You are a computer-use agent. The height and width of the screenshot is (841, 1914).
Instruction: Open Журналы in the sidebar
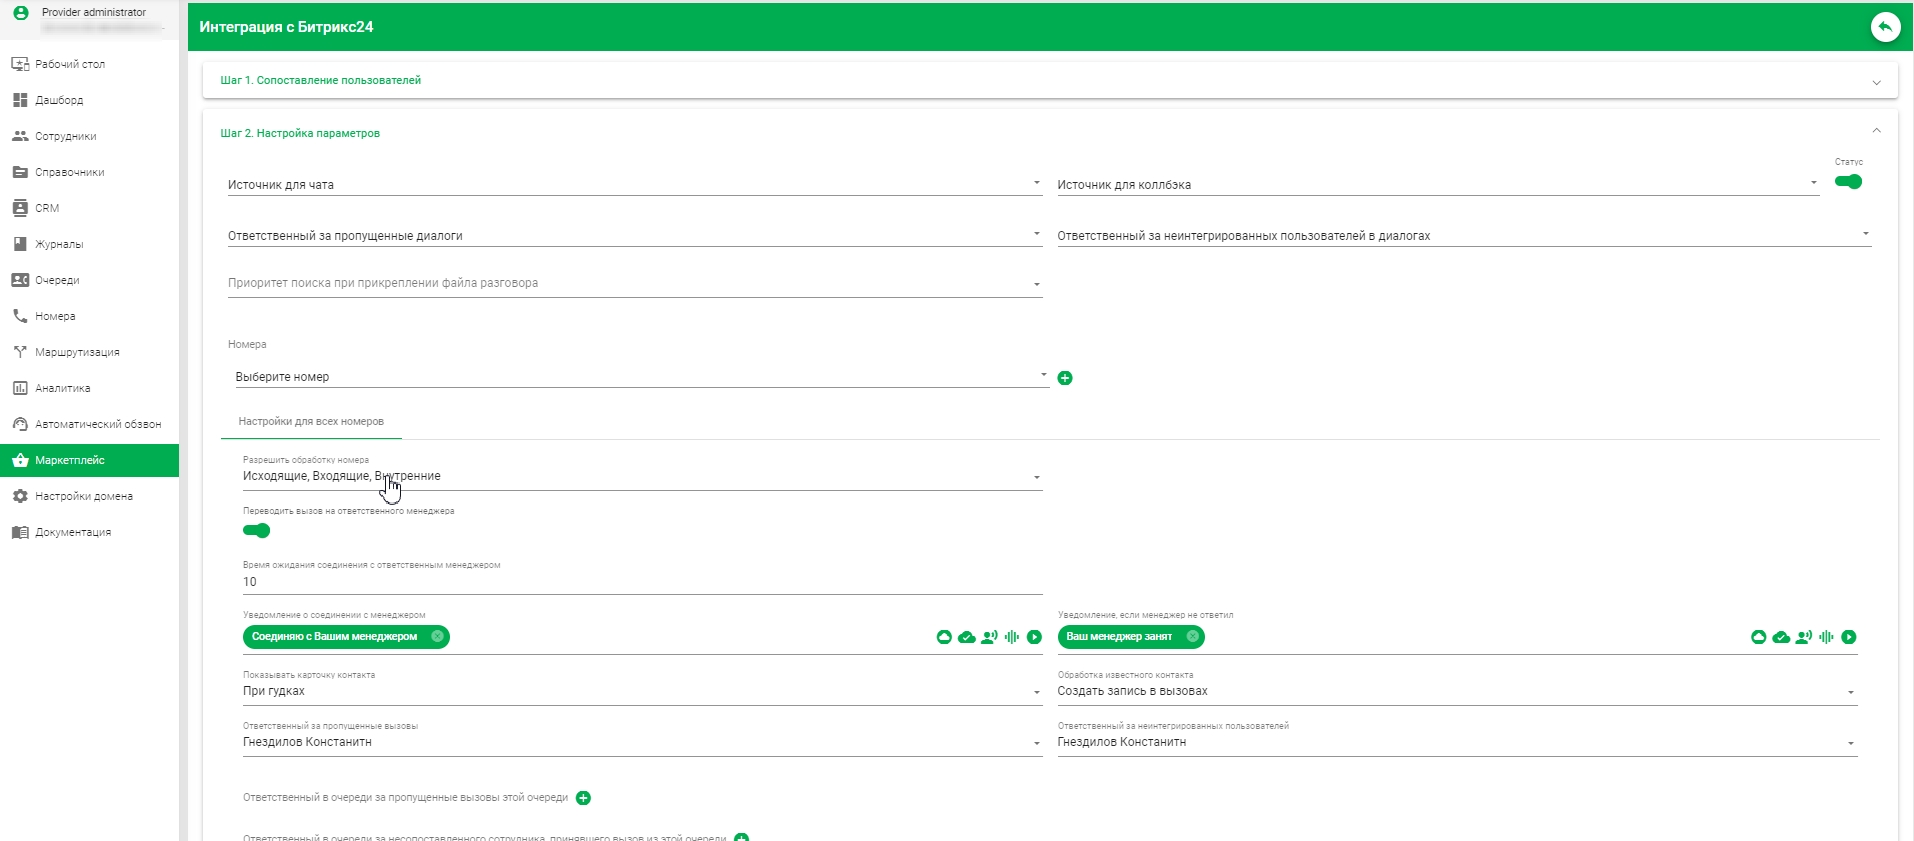tap(89, 244)
